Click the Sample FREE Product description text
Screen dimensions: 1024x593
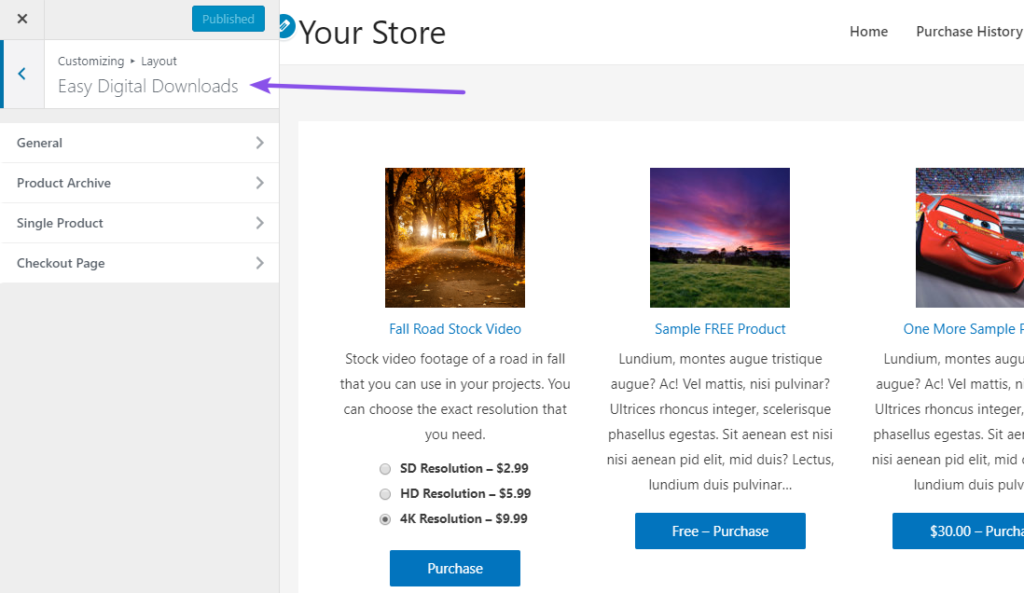[x=720, y=422]
